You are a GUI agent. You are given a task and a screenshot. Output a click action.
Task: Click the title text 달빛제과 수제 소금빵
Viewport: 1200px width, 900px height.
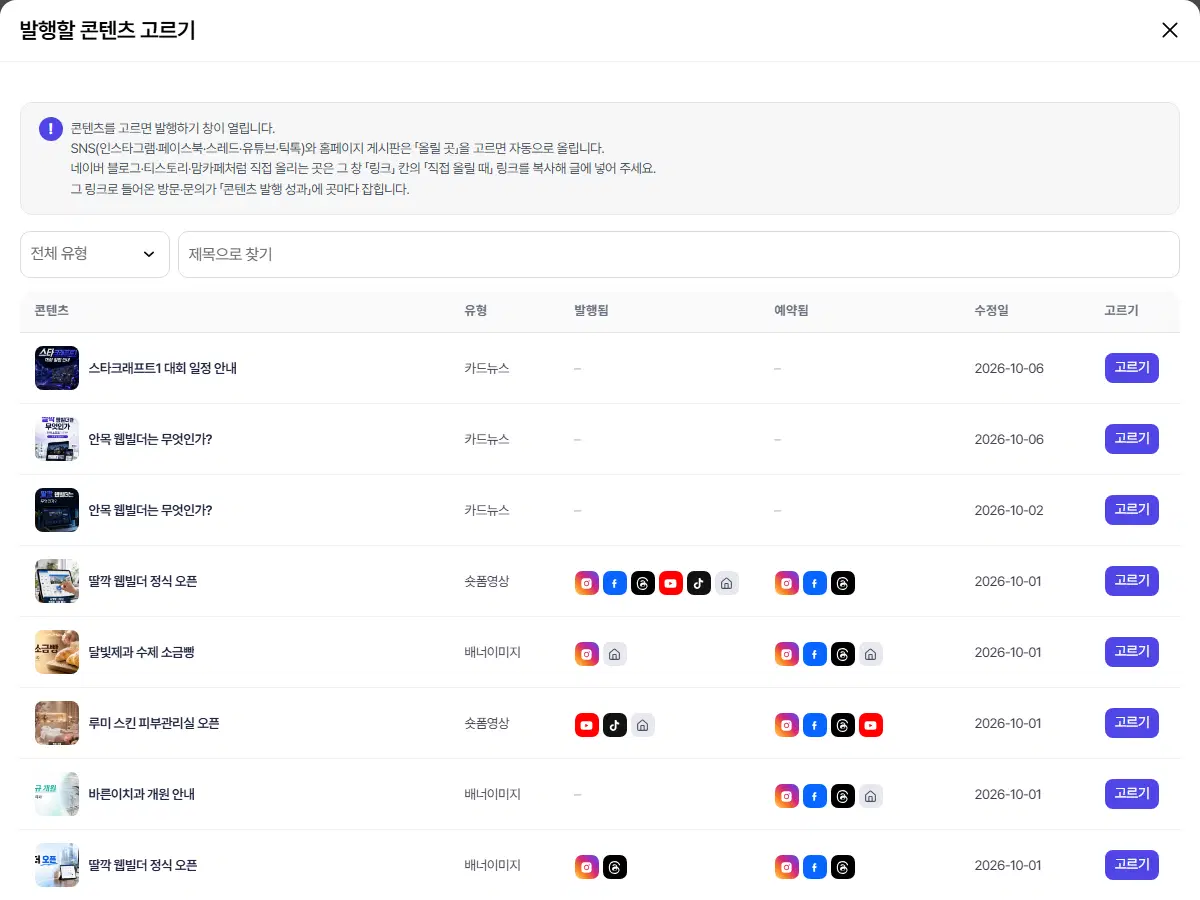point(142,652)
